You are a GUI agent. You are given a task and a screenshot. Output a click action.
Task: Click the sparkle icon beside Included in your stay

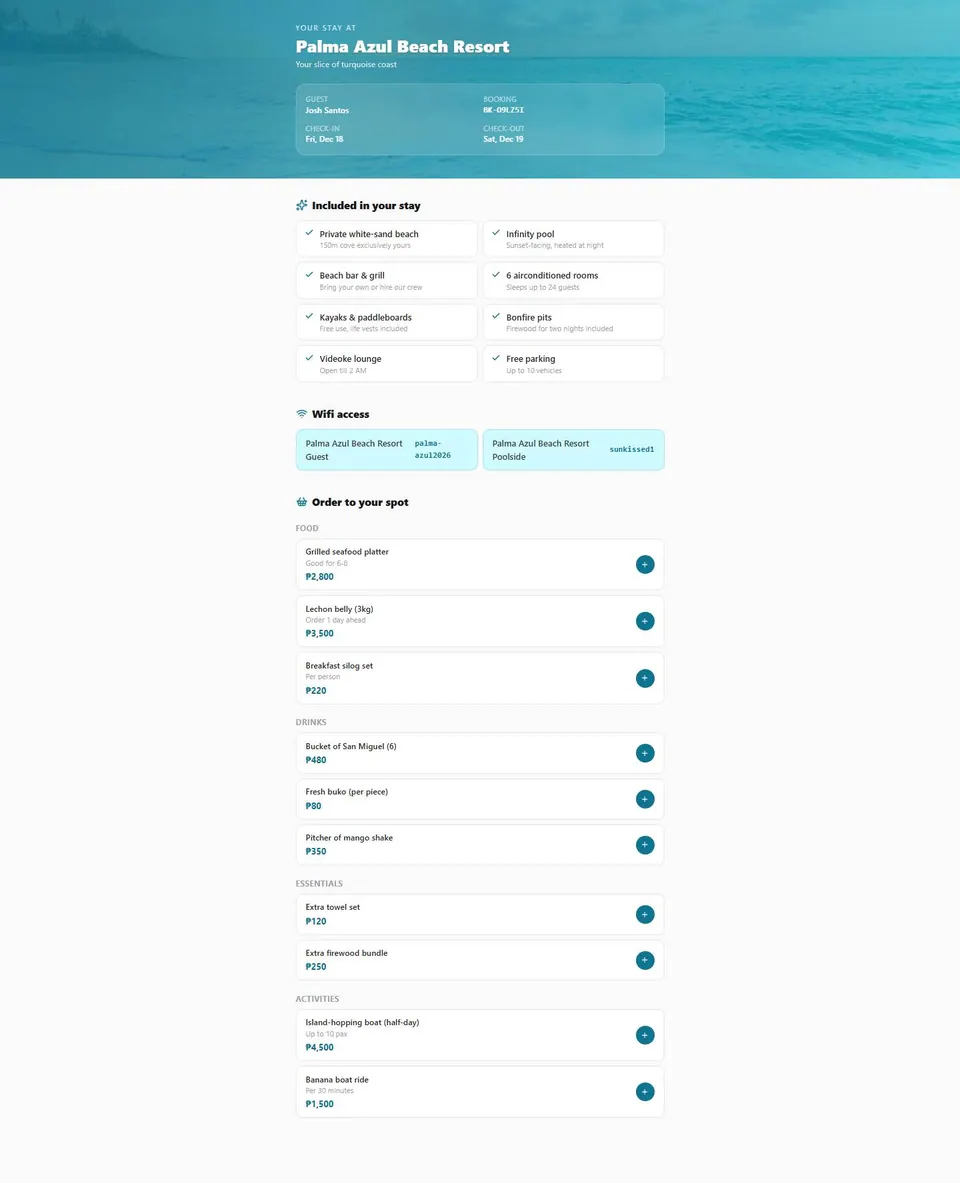point(301,205)
